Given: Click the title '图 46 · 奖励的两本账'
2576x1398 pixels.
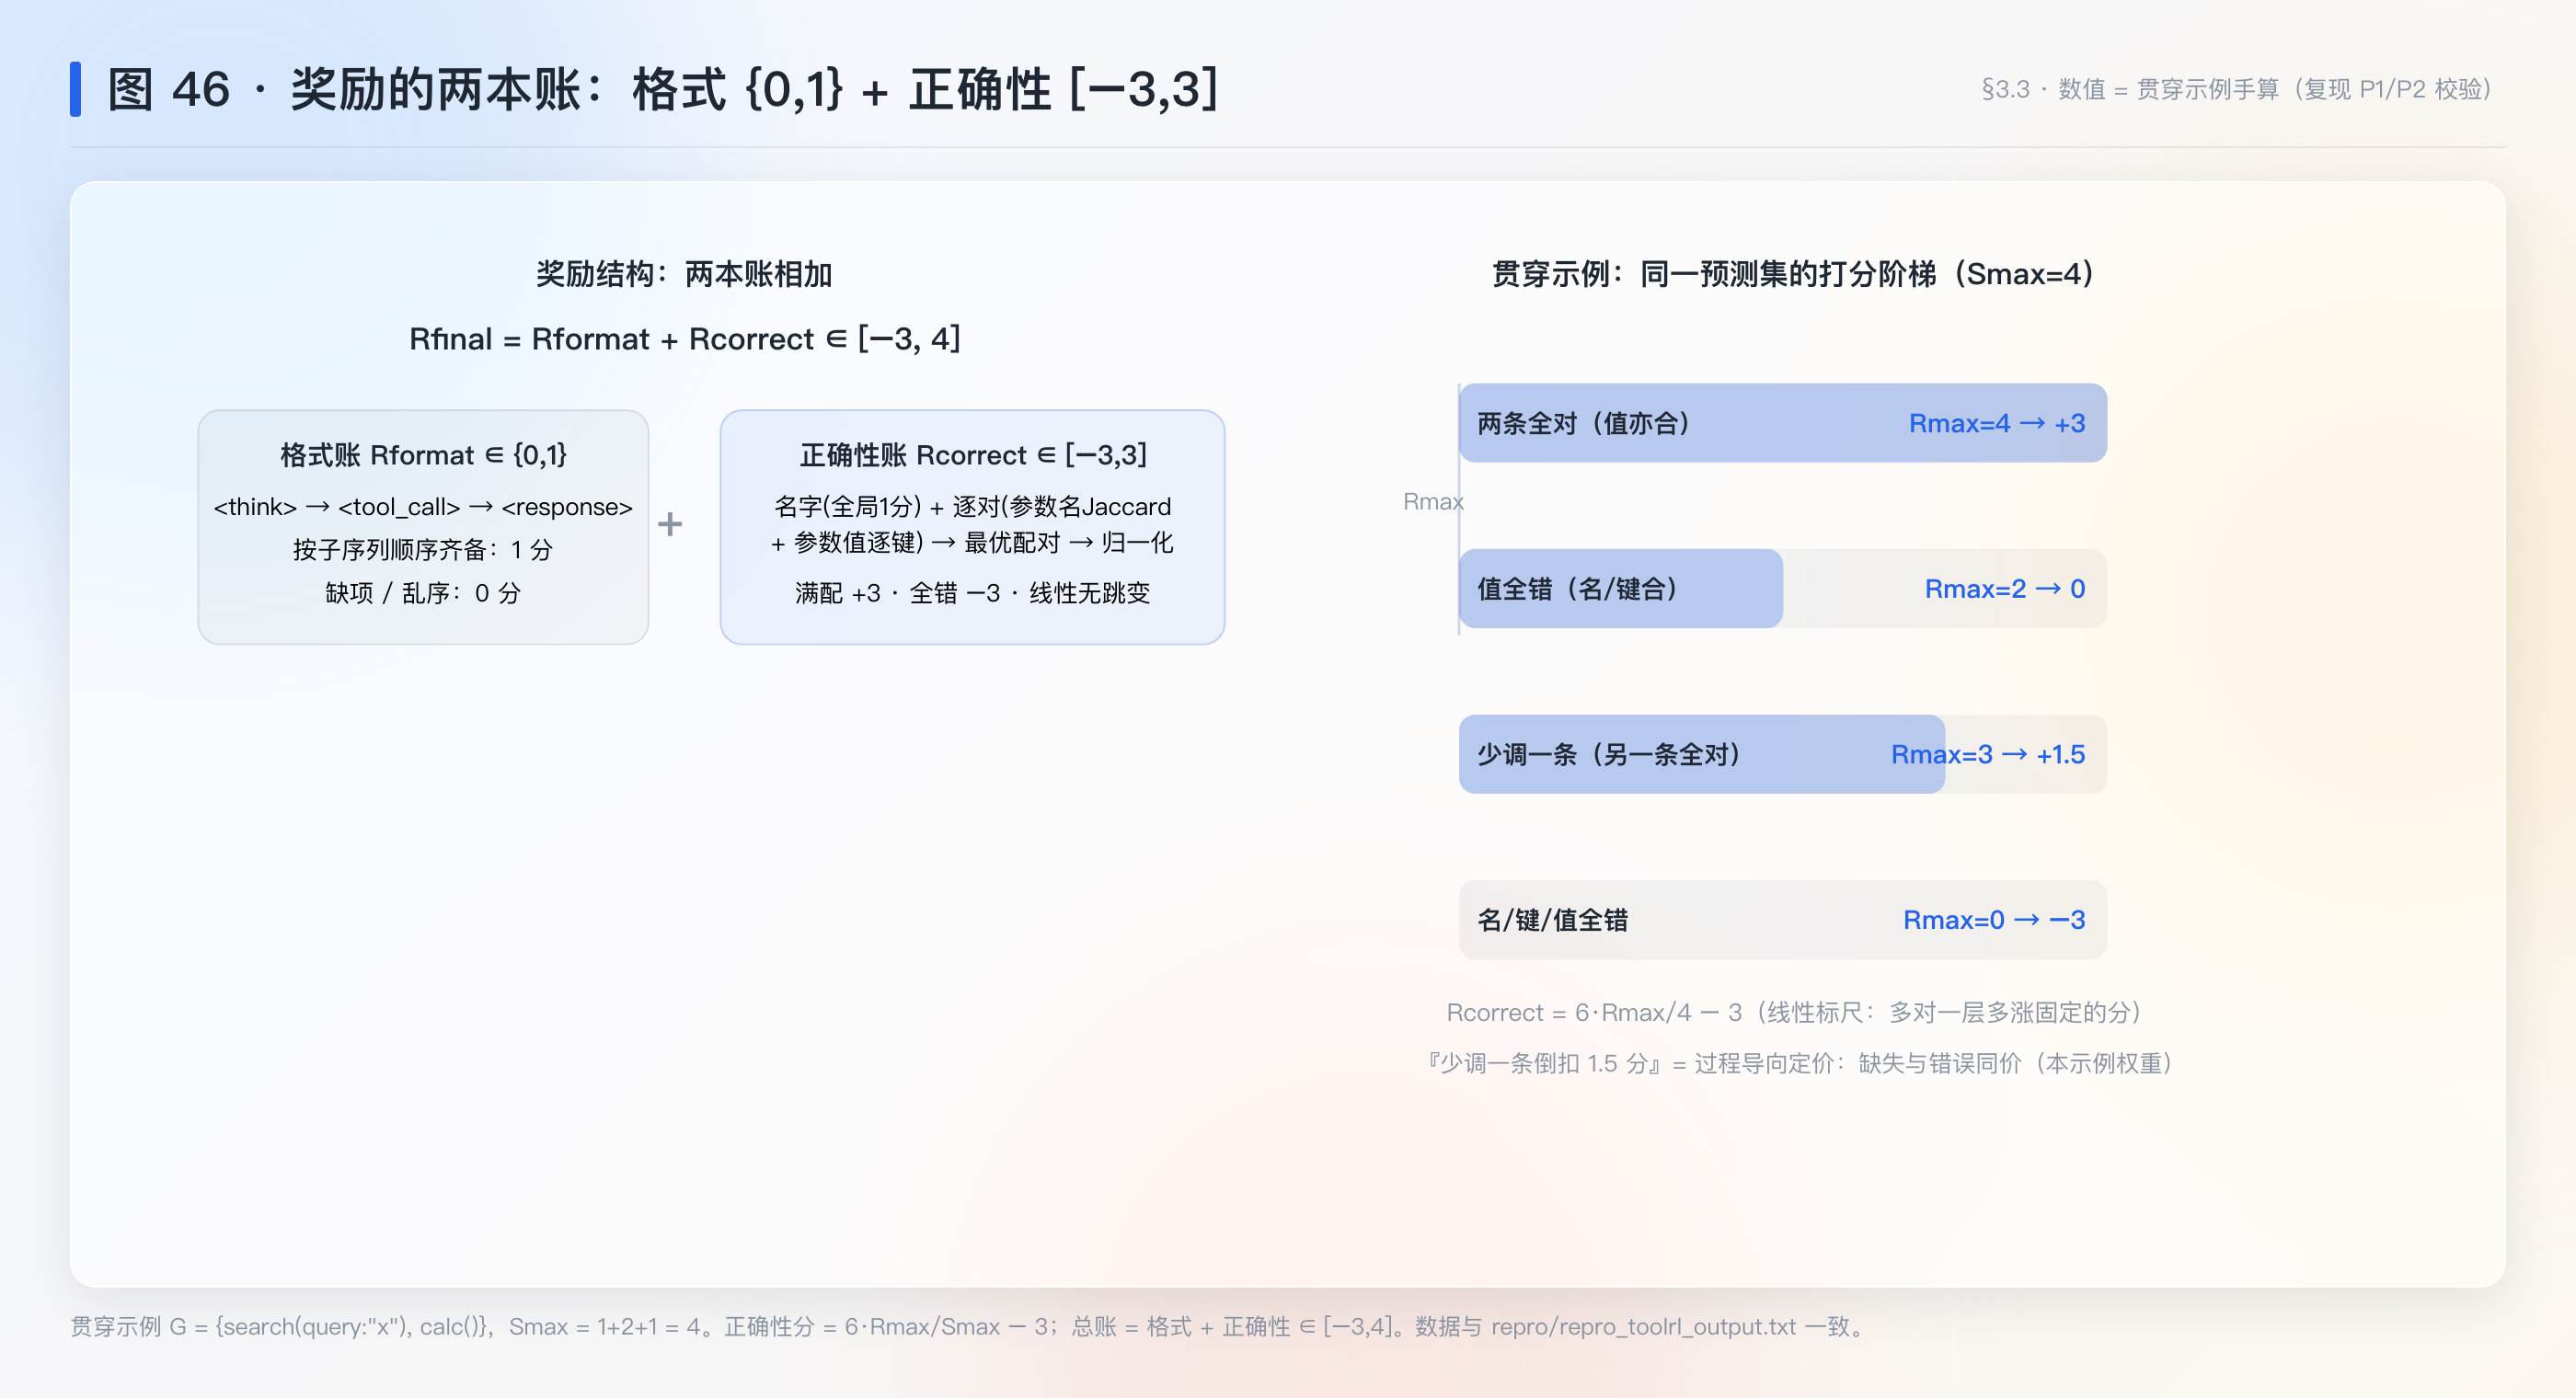Looking at the screenshot, I should click(x=356, y=89).
